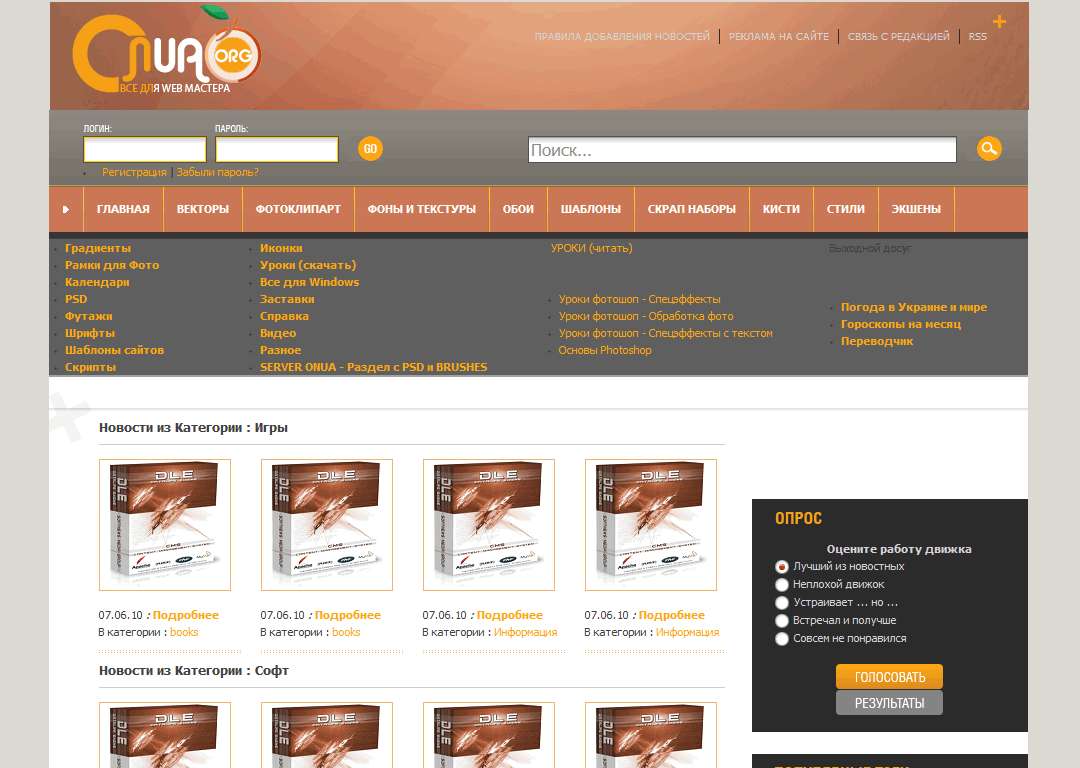Open the Шрифты category link
This screenshot has width=1080, height=768.
click(90, 333)
